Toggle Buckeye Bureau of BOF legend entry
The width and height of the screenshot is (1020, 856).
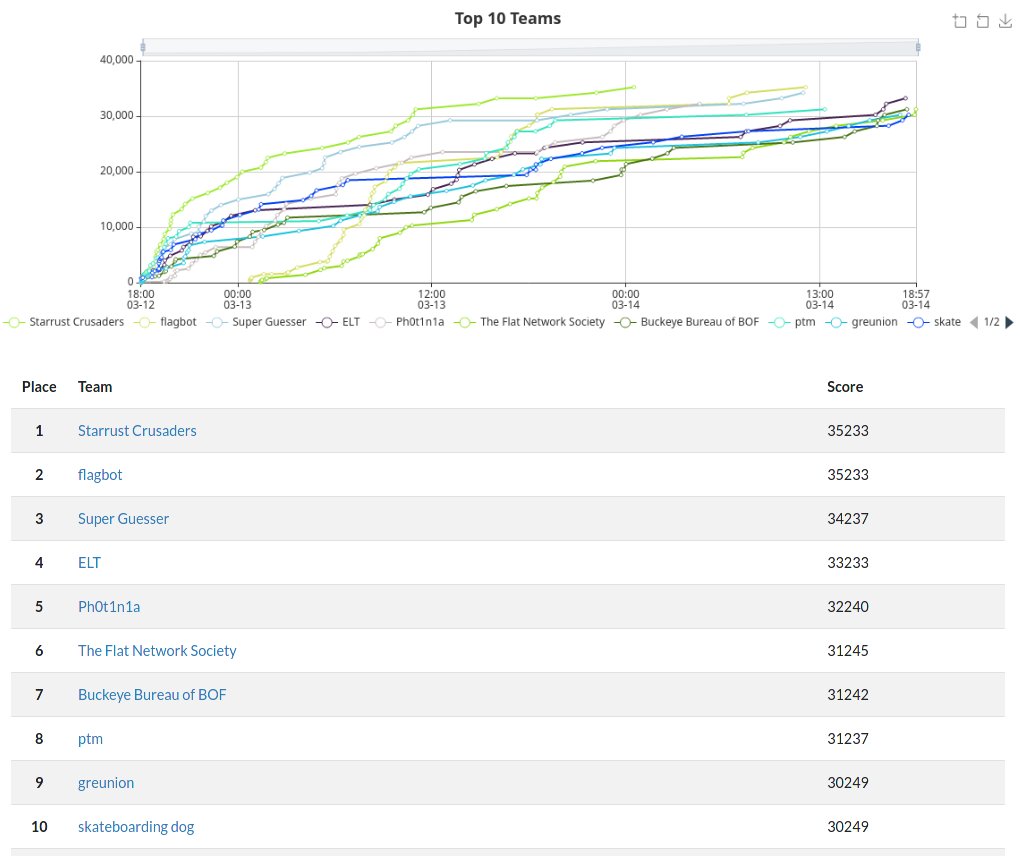(686, 322)
